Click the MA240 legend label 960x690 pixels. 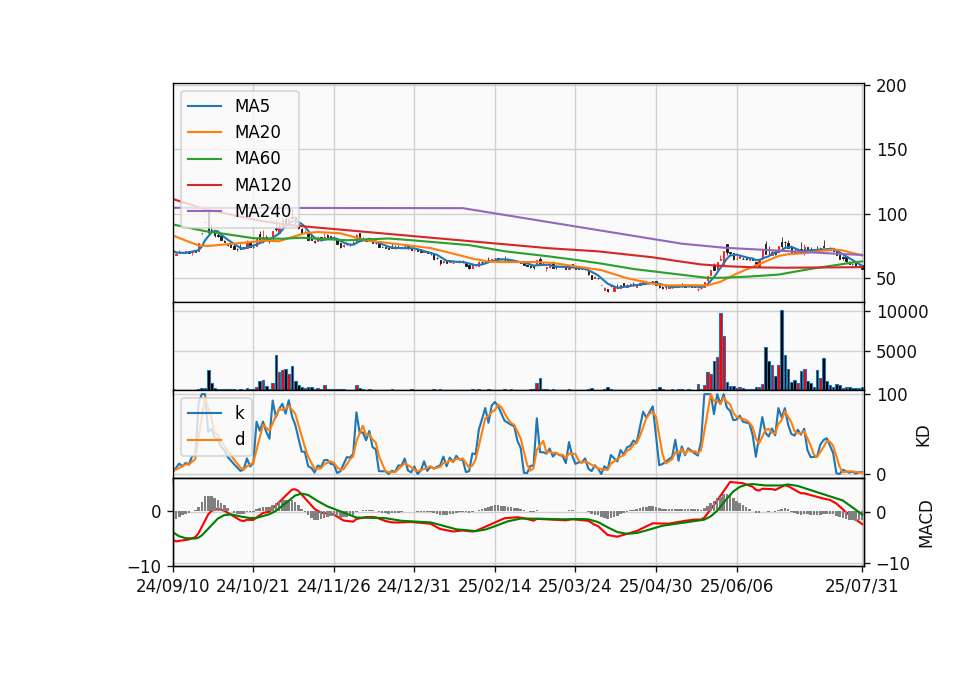tap(263, 211)
